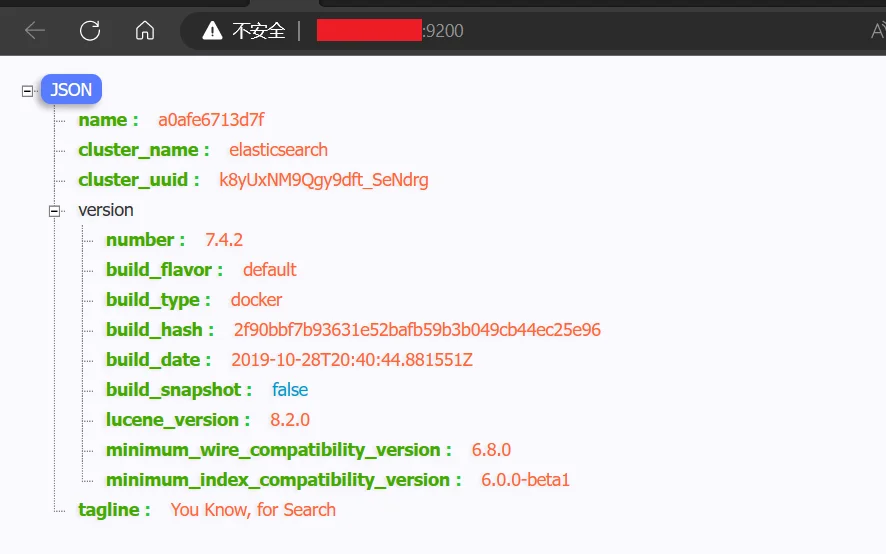
Task: Select the version tree label
Action: (106, 210)
